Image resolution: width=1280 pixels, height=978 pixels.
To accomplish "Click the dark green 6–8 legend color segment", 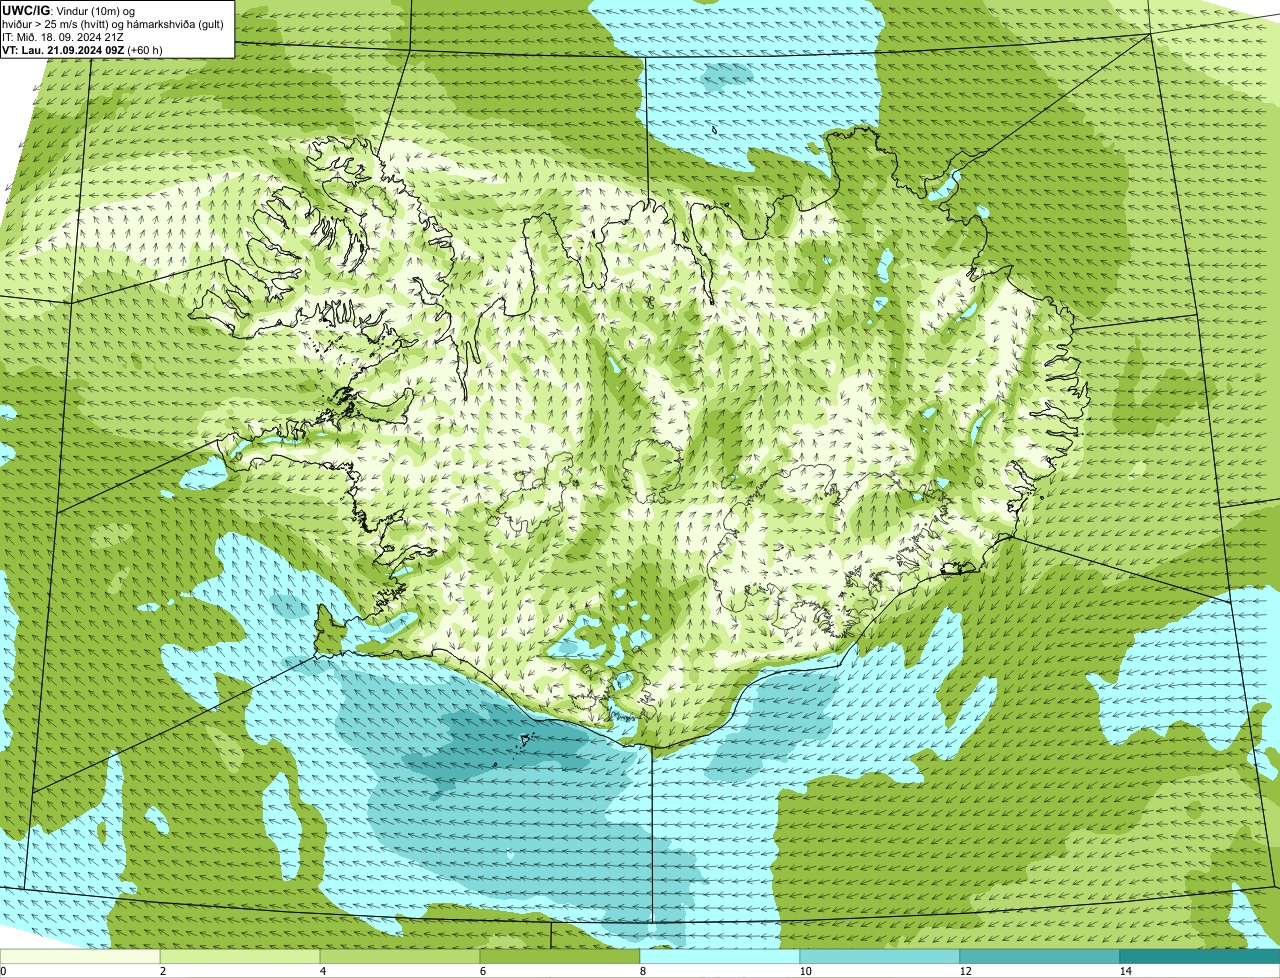I will (560, 956).
